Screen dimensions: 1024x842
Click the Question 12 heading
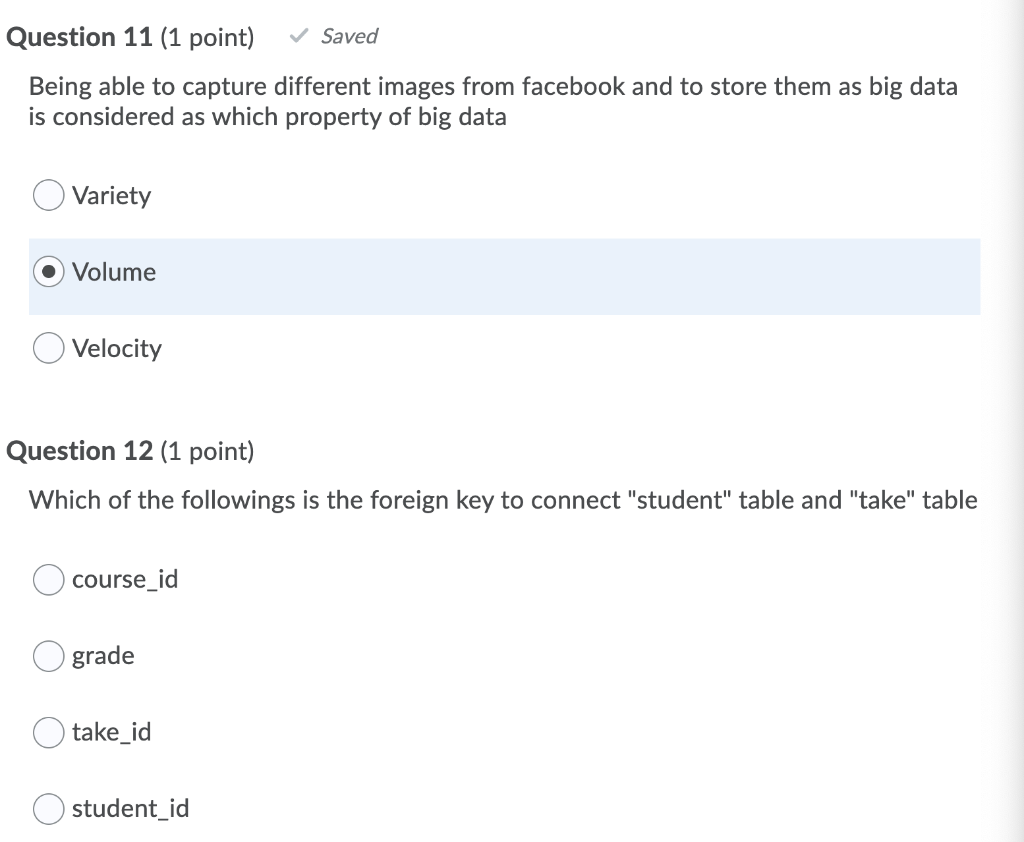(80, 451)
